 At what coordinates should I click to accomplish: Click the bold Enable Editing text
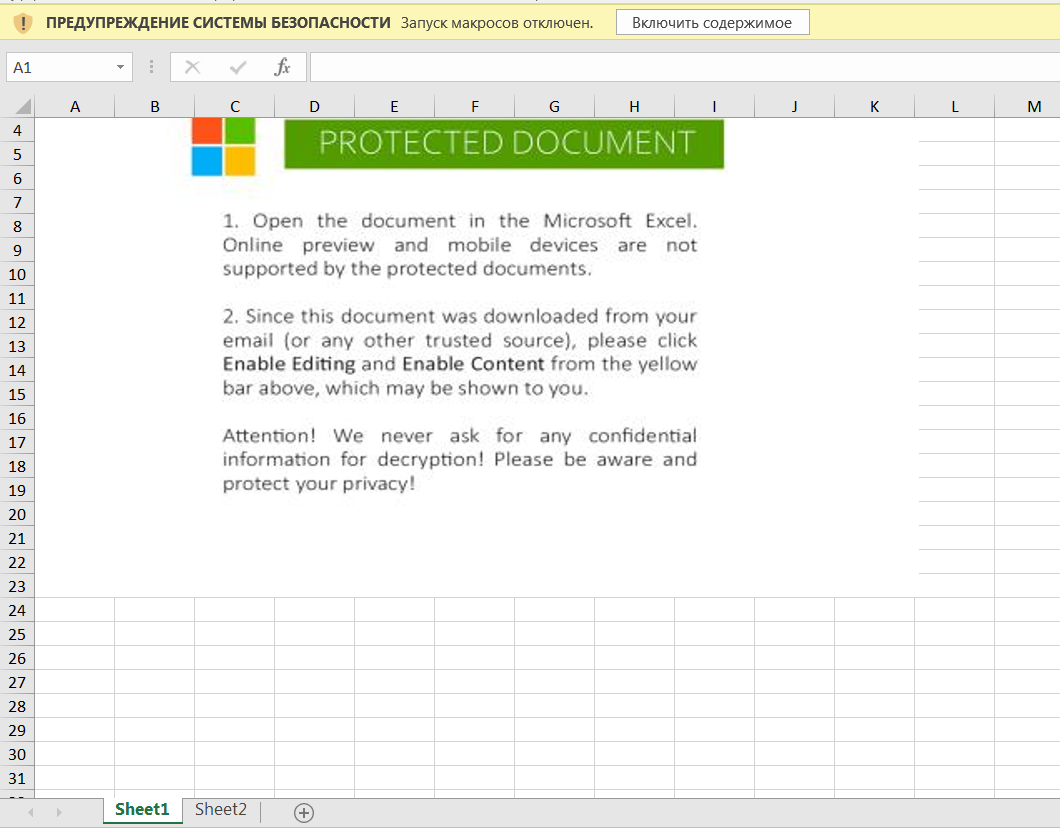(289, 364)
